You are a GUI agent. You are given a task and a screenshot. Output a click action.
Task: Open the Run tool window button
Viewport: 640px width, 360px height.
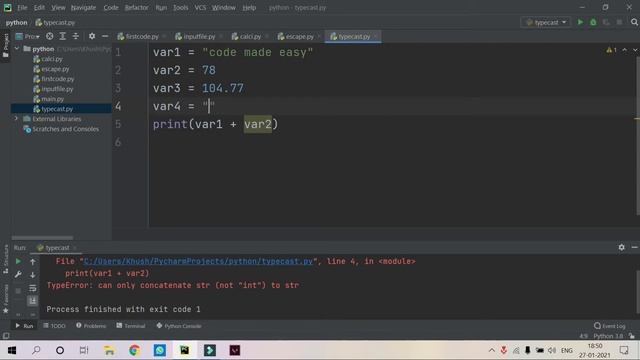click(x=24, y=326)
